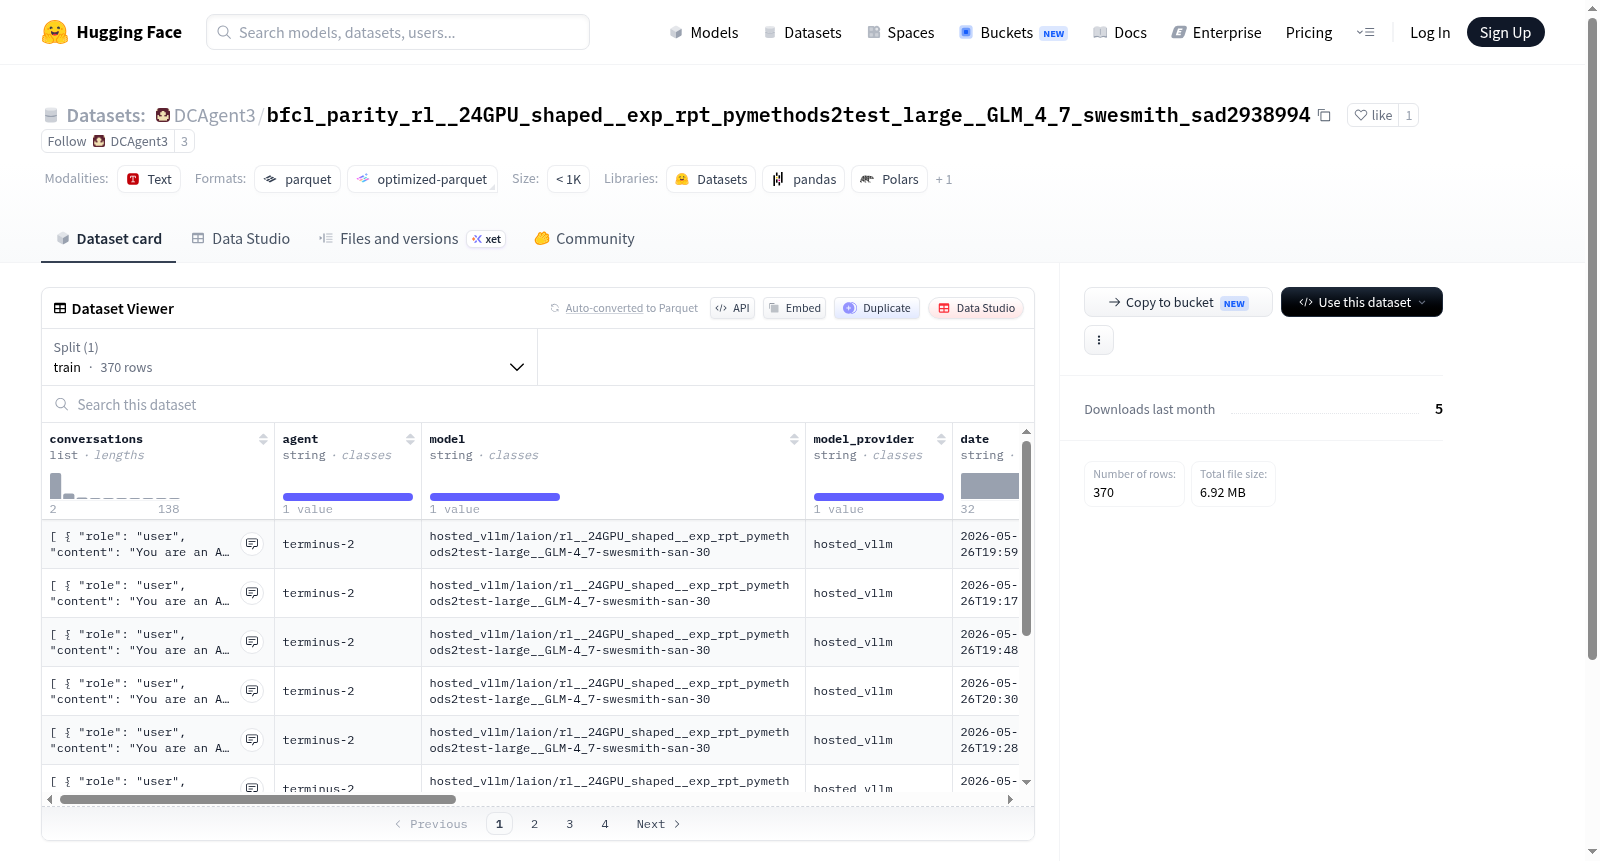Click the +1 more libraries expander

[x=944, y=179]
